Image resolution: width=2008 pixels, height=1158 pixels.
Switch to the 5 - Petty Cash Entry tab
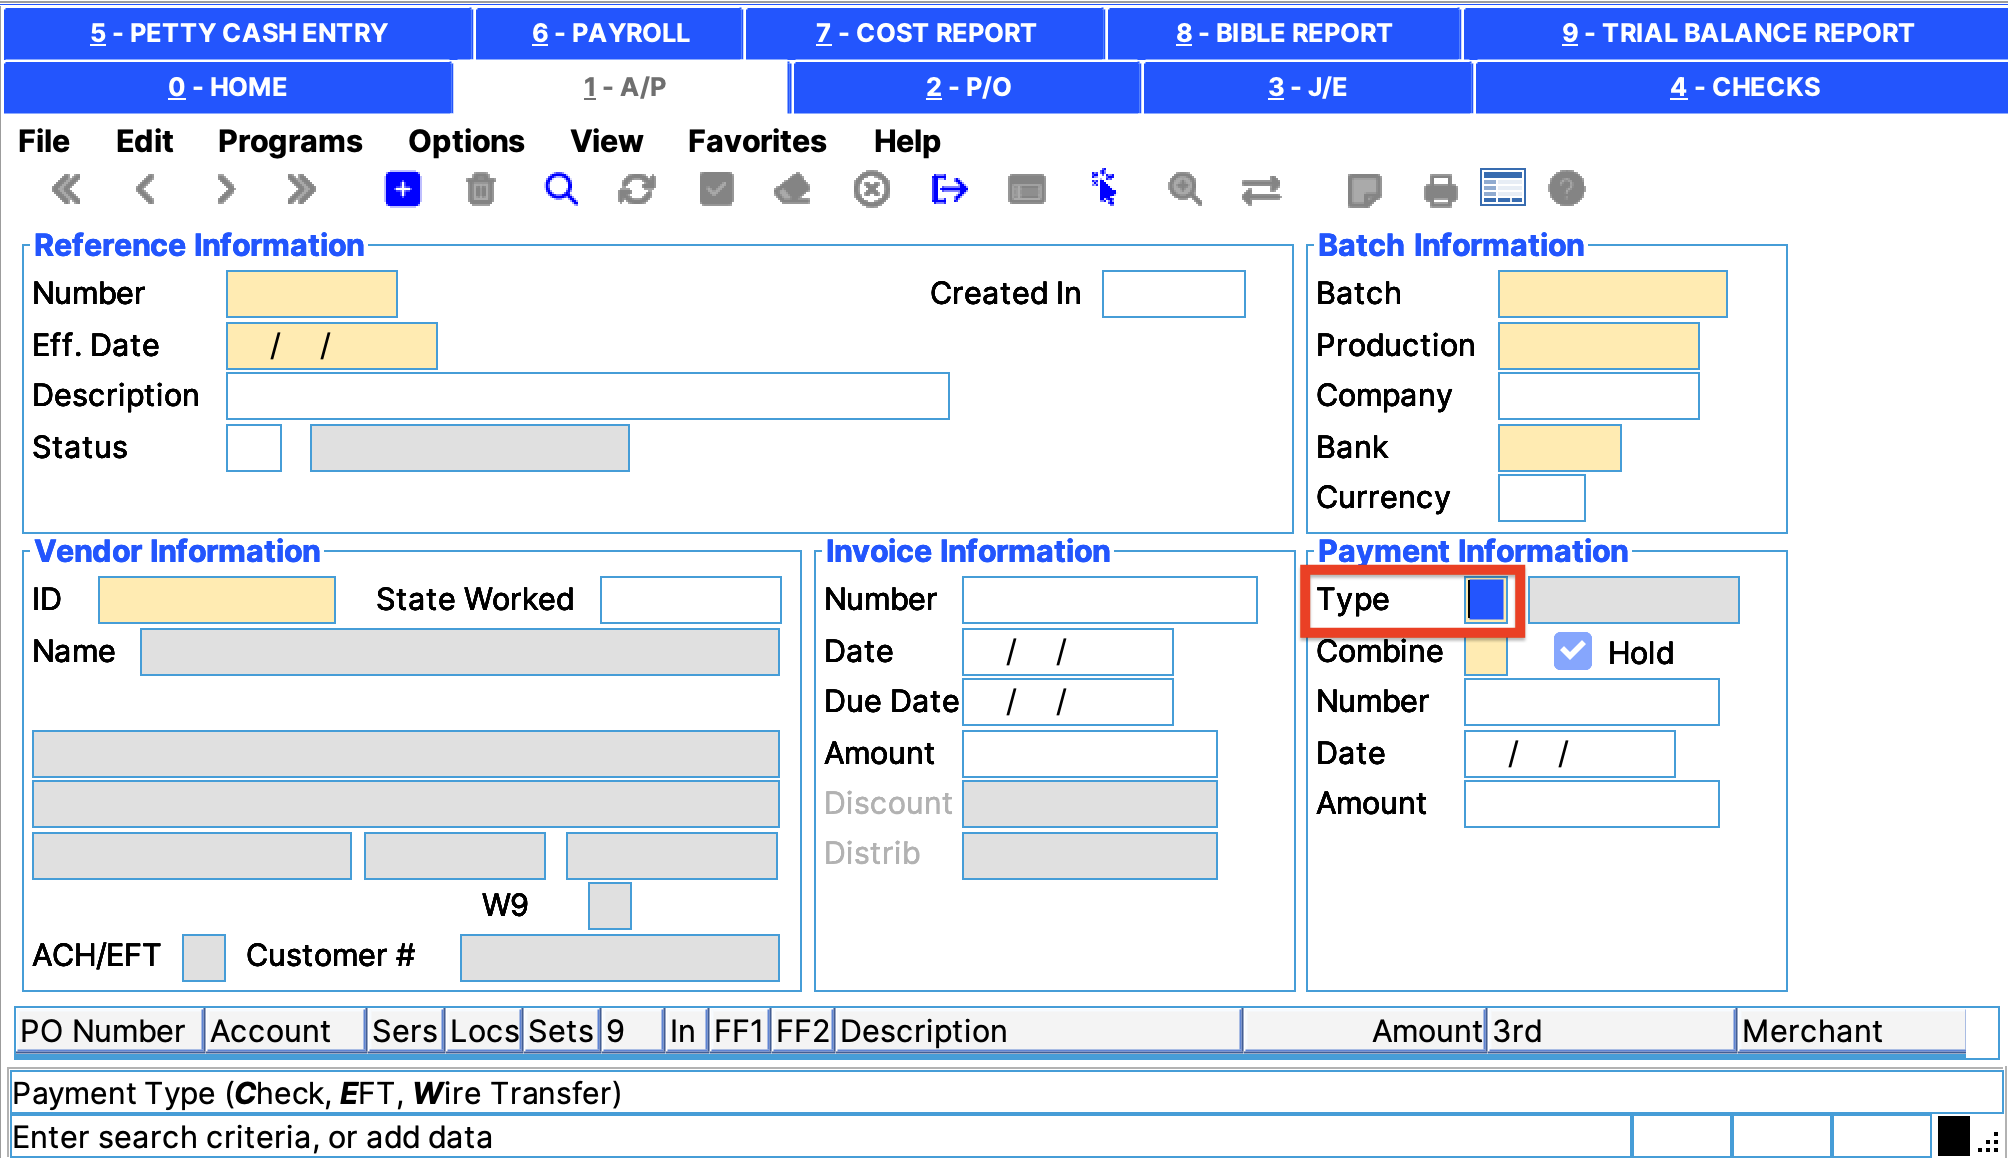(x=238, y=33)
